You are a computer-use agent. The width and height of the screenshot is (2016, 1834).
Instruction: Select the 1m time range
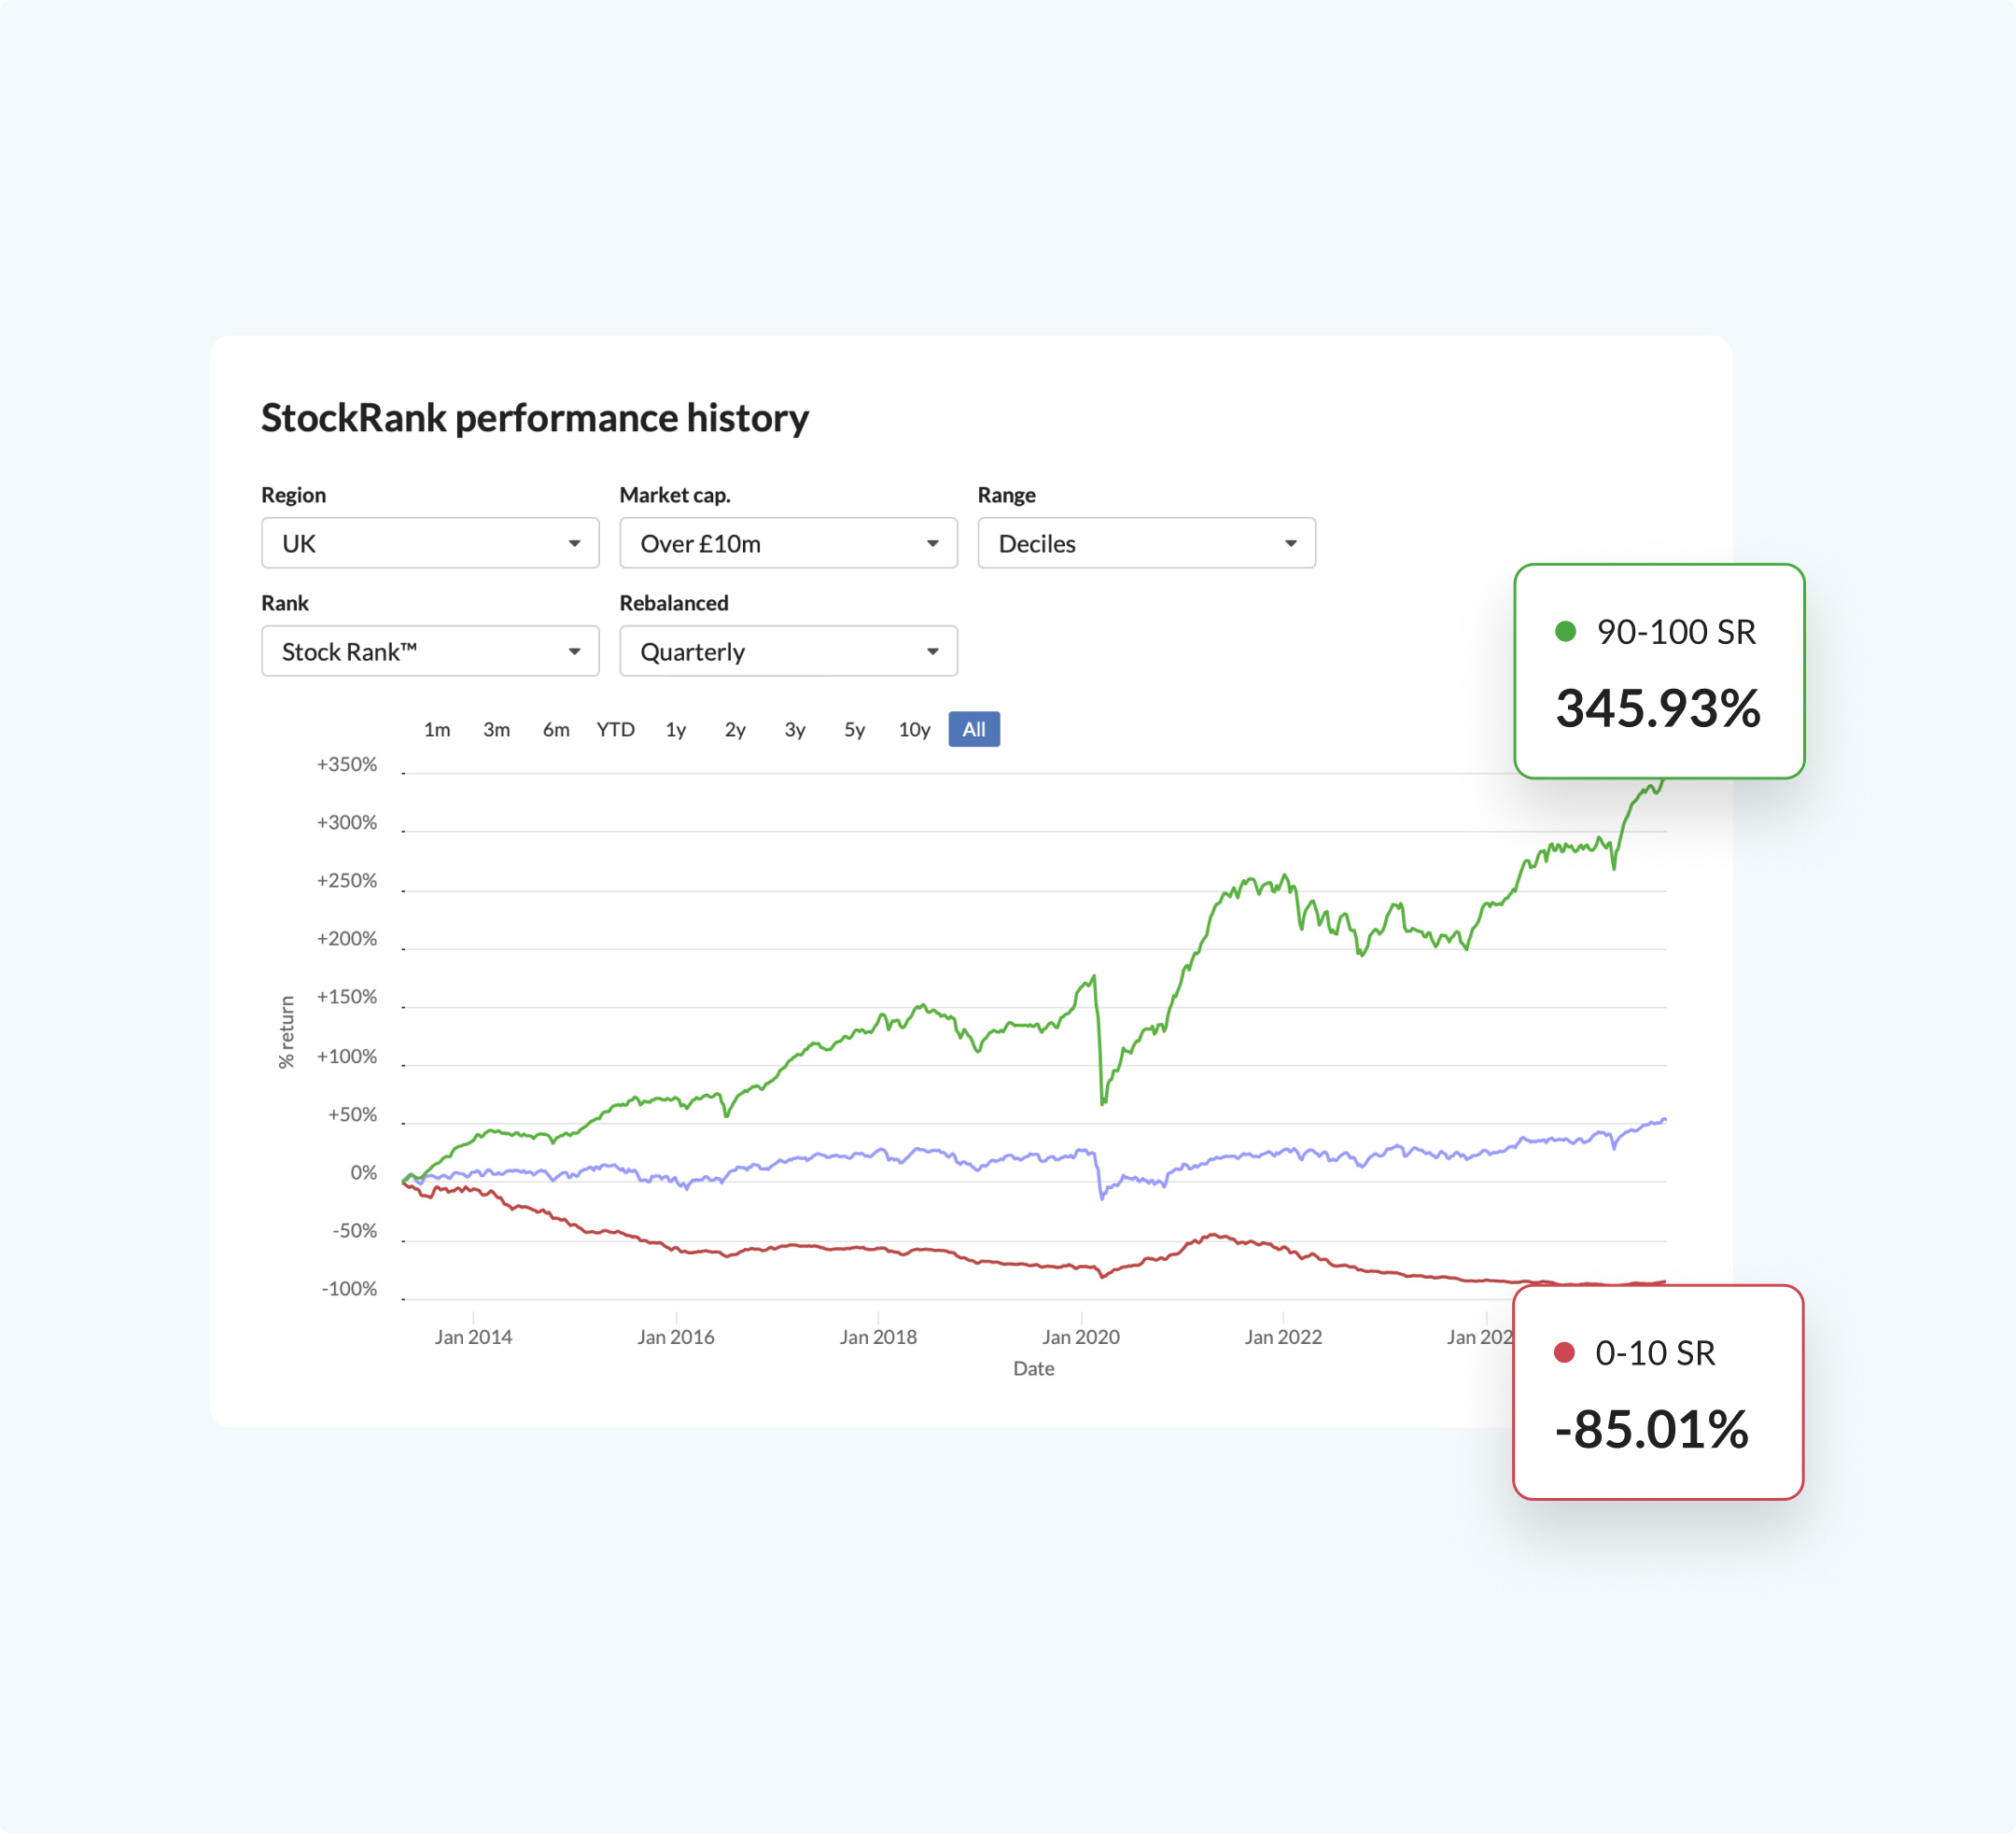coord(437,729)
